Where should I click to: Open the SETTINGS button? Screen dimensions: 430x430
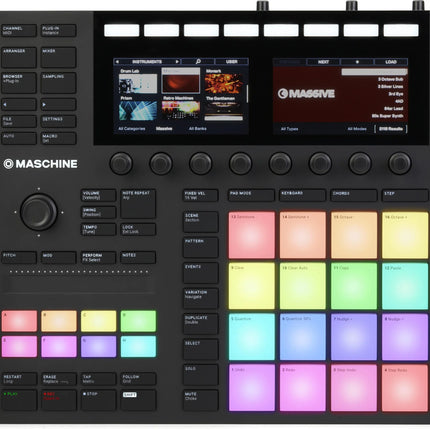click(59, 121)
